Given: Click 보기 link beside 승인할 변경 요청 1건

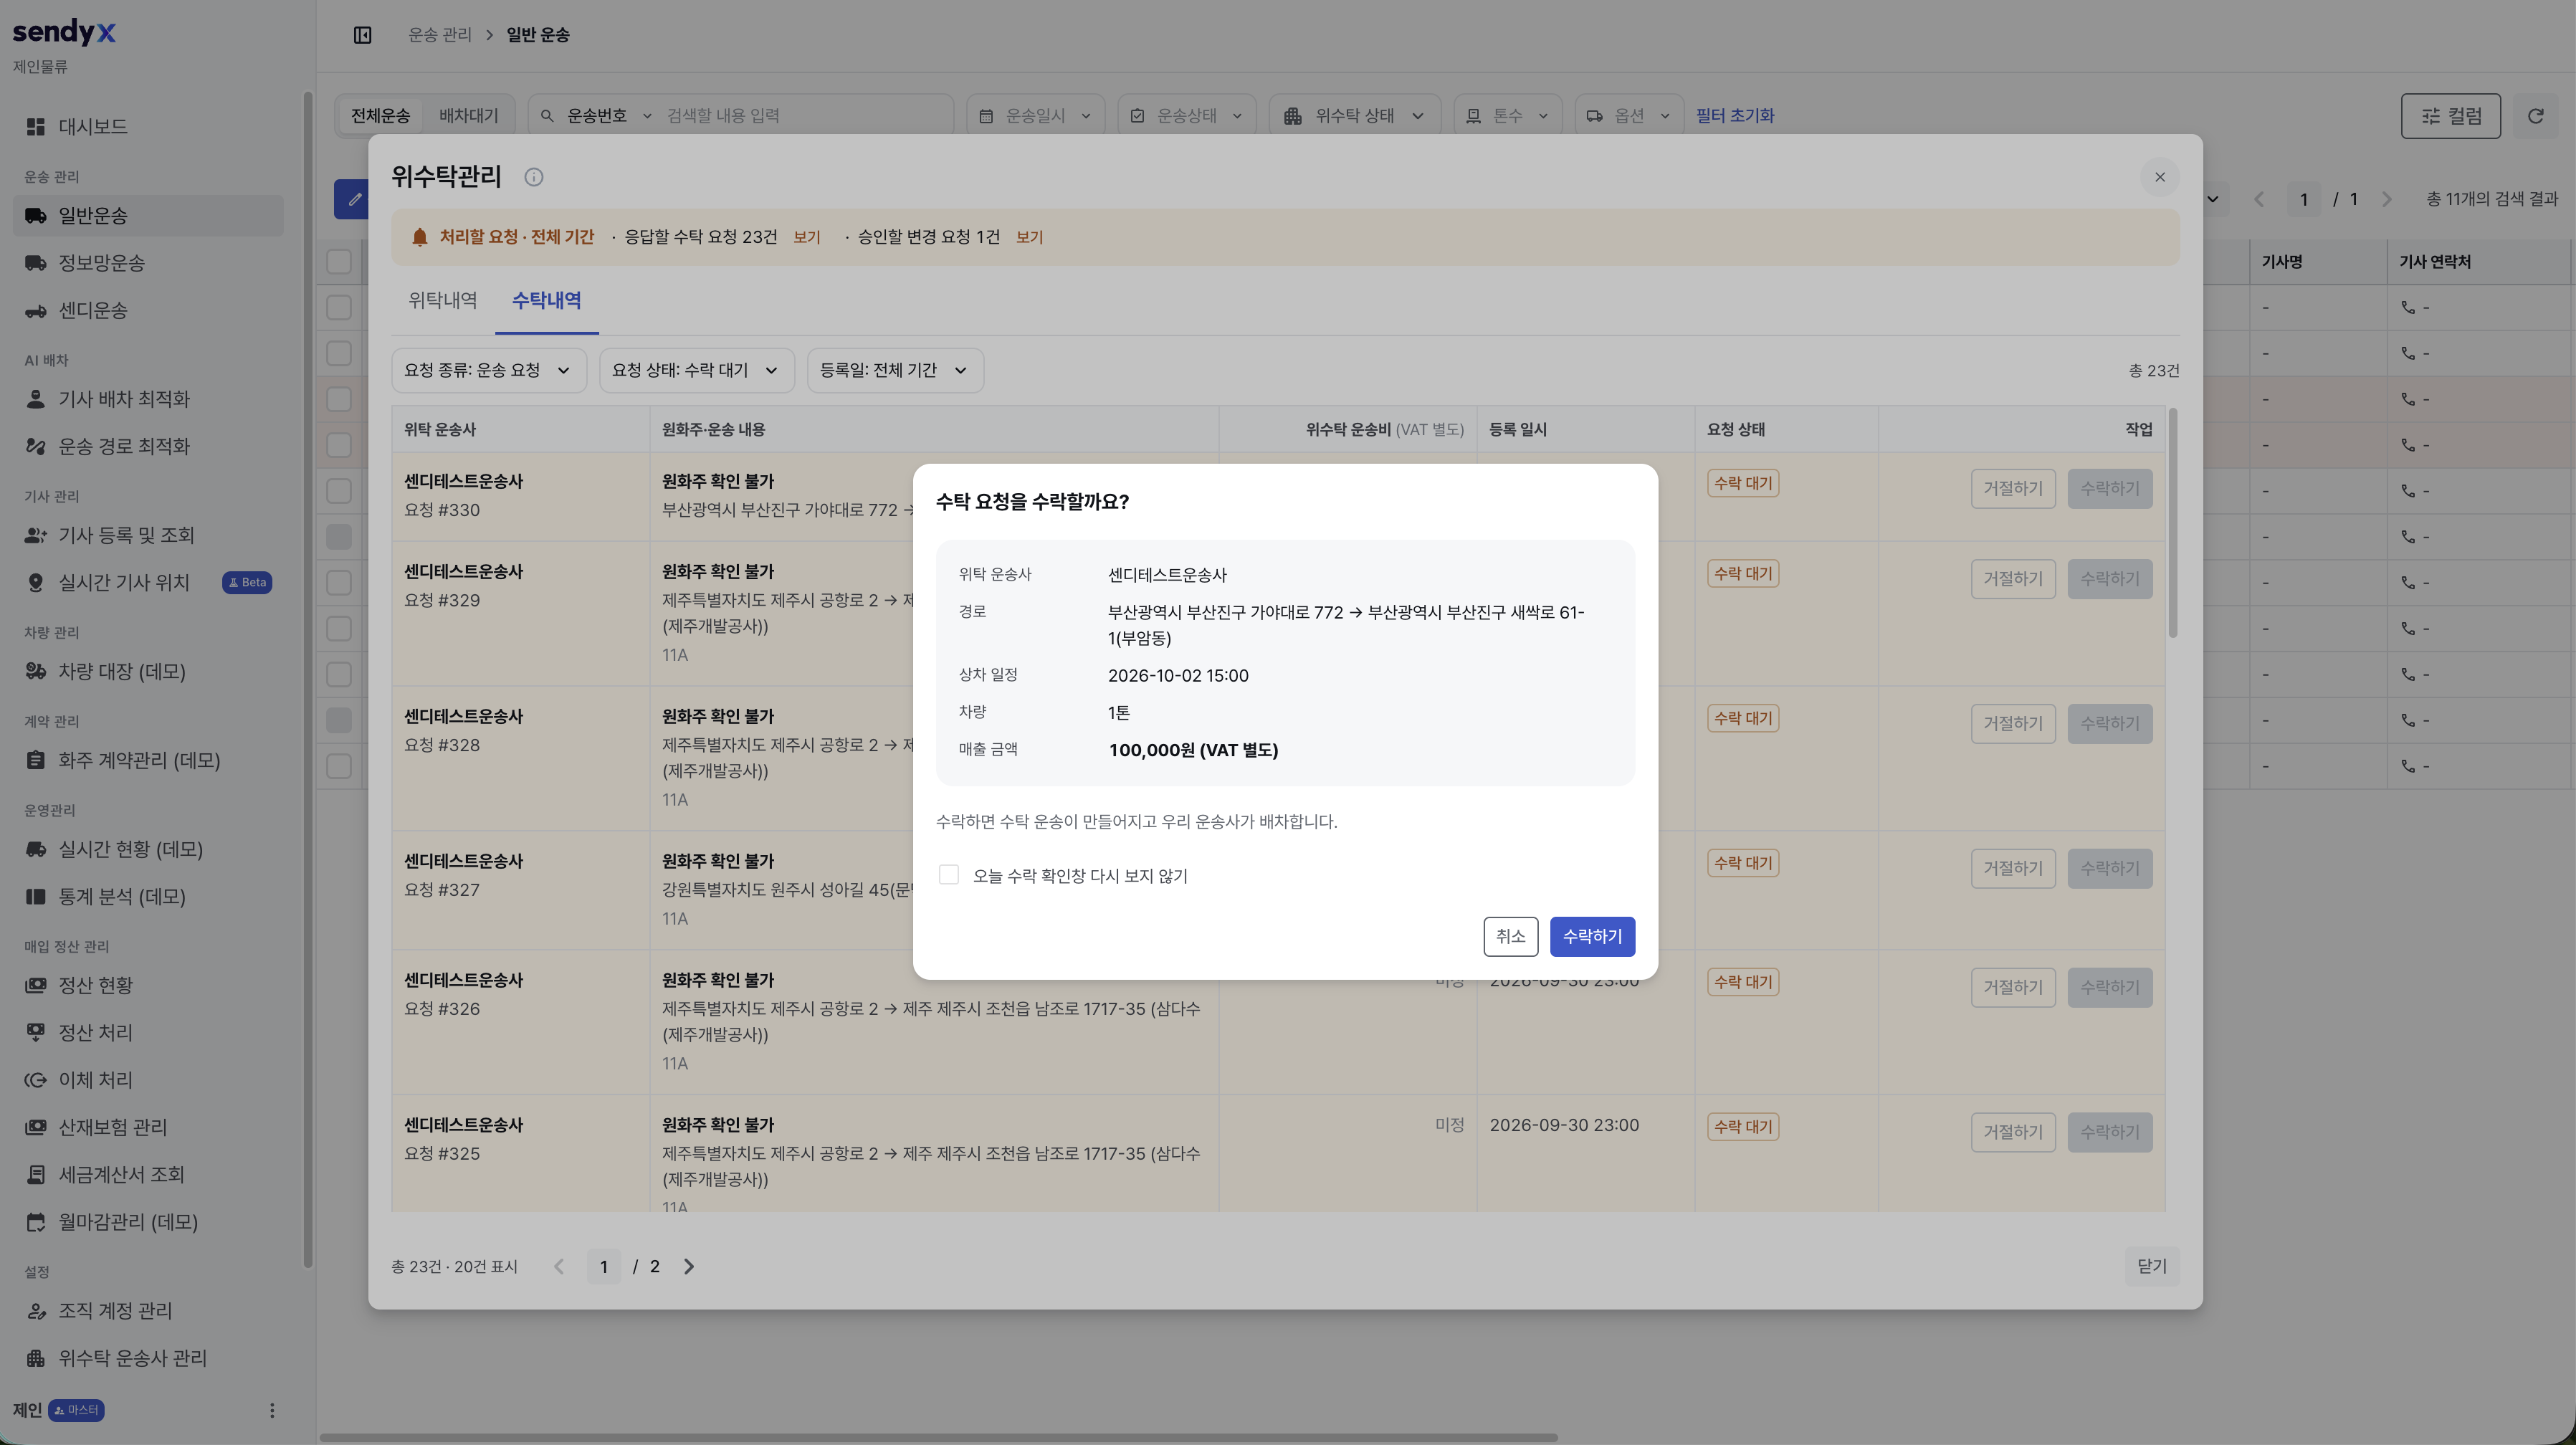Looking at the screenshot, I should tap(1029, 237).
